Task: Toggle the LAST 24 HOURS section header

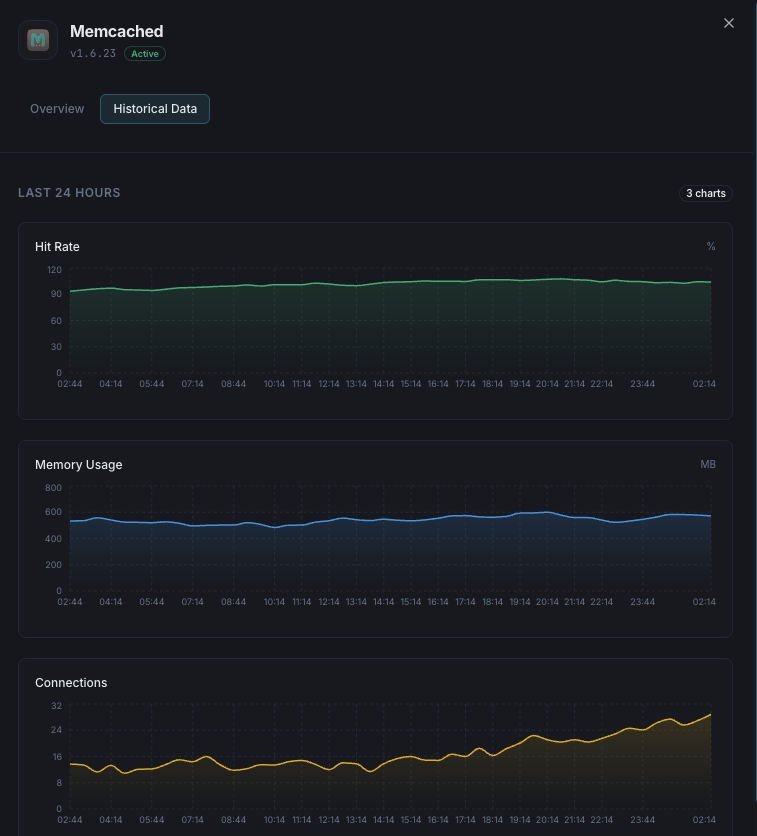Action: [x=69, y=192]
